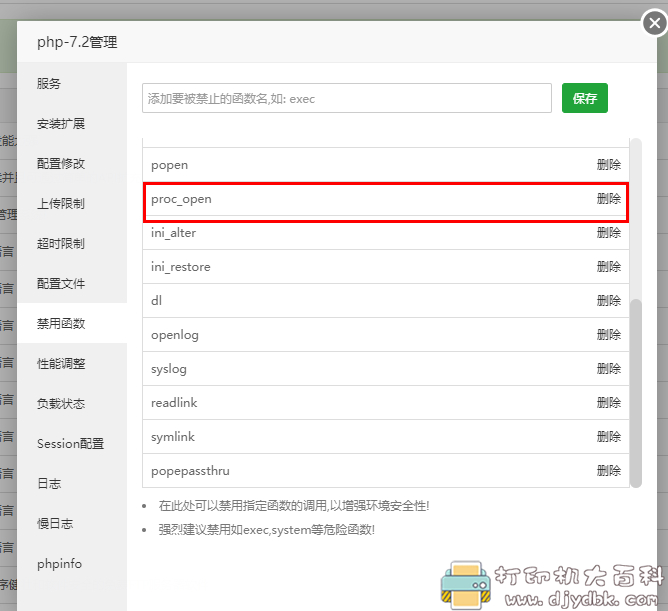This screenshot has width=668, height=611.
Task: Delete the openlog function entry
Action: pos(608,335)
